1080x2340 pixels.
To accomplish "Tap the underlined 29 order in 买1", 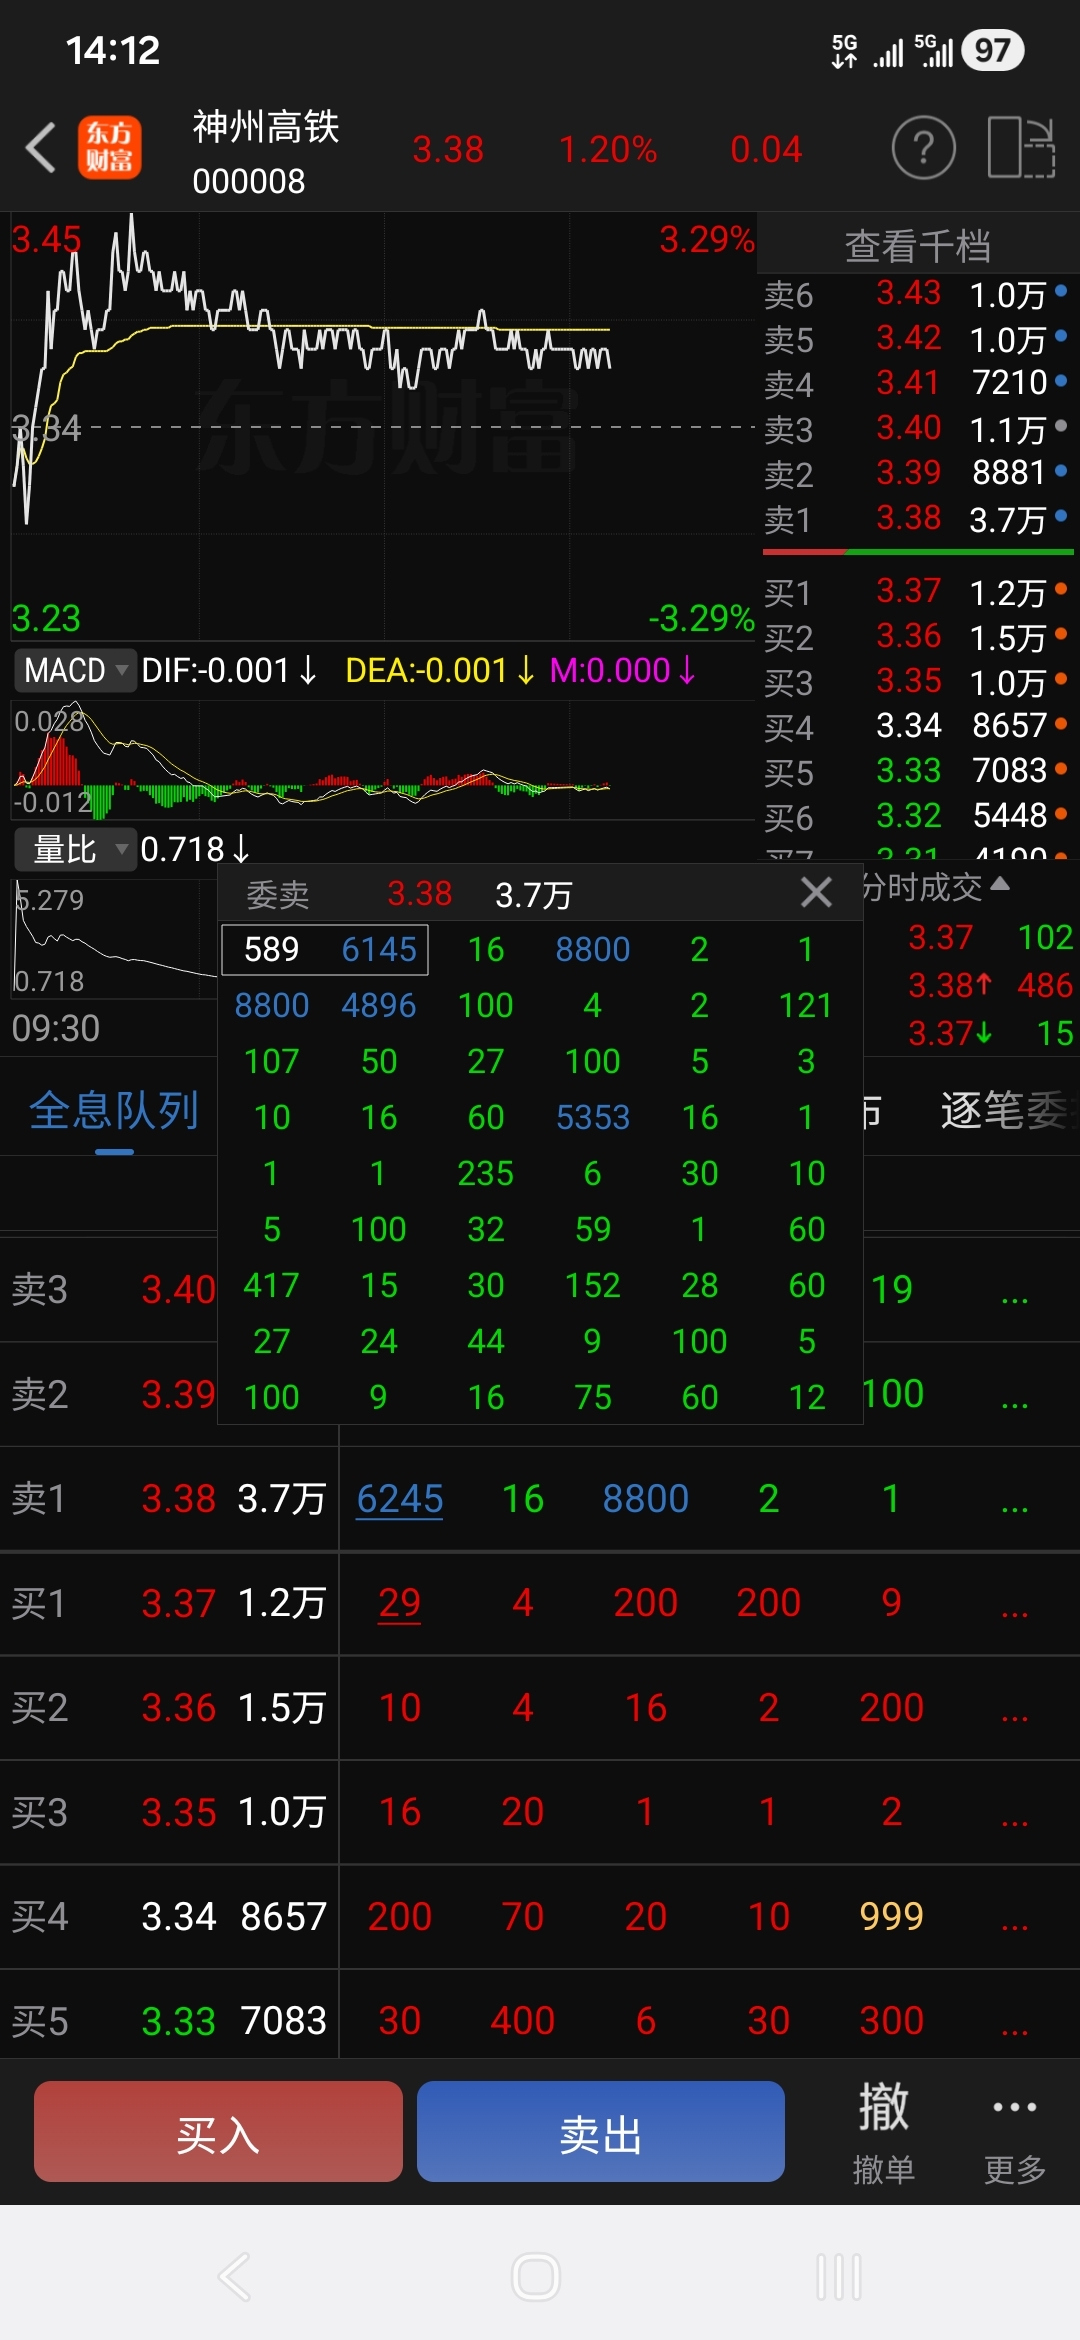I will (x=400, y=1603).
